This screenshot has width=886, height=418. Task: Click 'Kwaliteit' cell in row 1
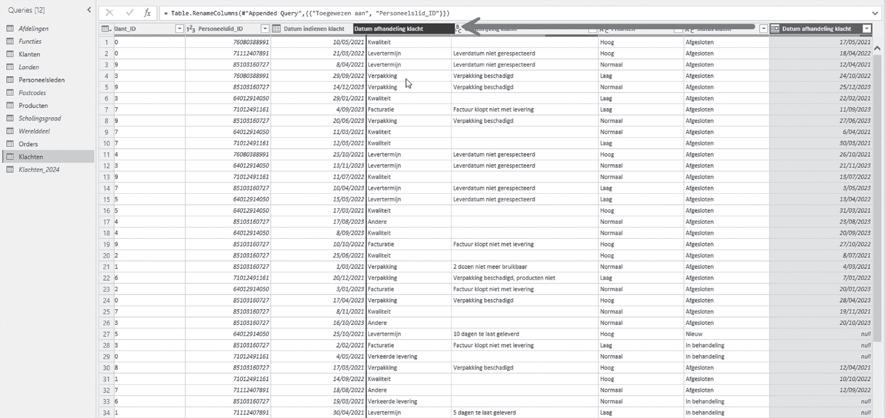coord(409,42)
